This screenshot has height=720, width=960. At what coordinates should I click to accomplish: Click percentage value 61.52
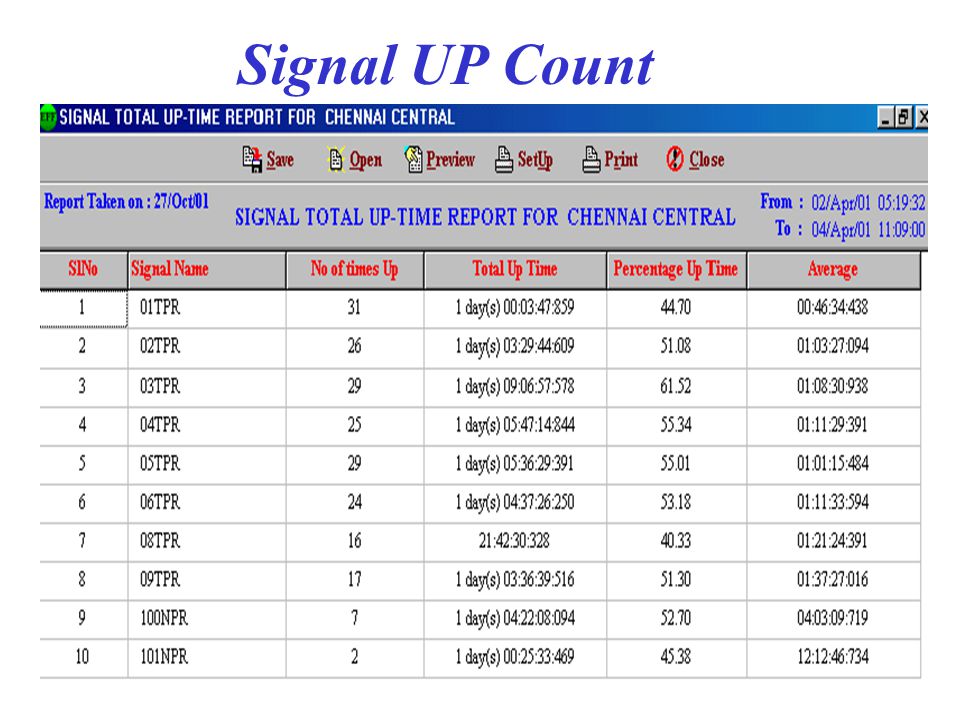click(x=676, y=386)
